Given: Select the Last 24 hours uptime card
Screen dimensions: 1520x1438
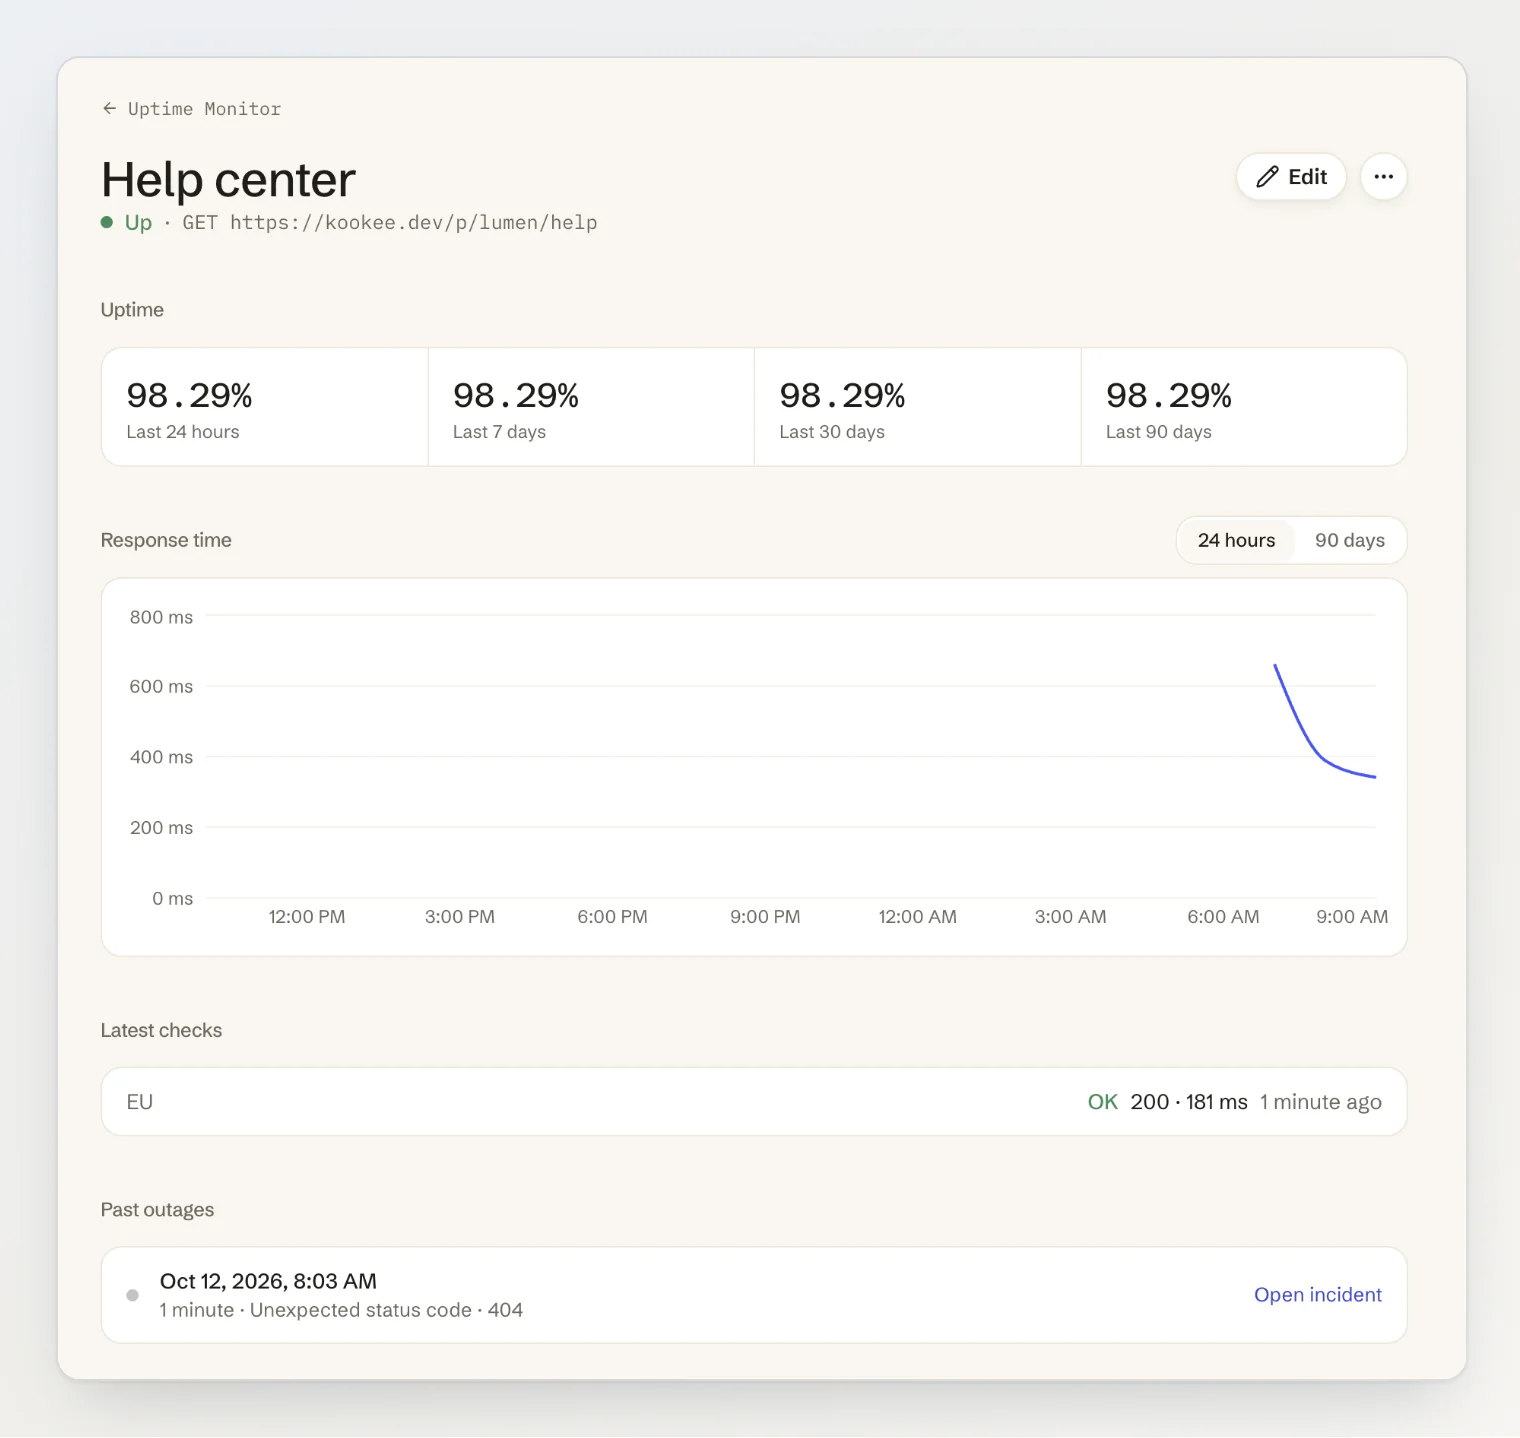Looking at the screenshot, I should click(265, 407).
